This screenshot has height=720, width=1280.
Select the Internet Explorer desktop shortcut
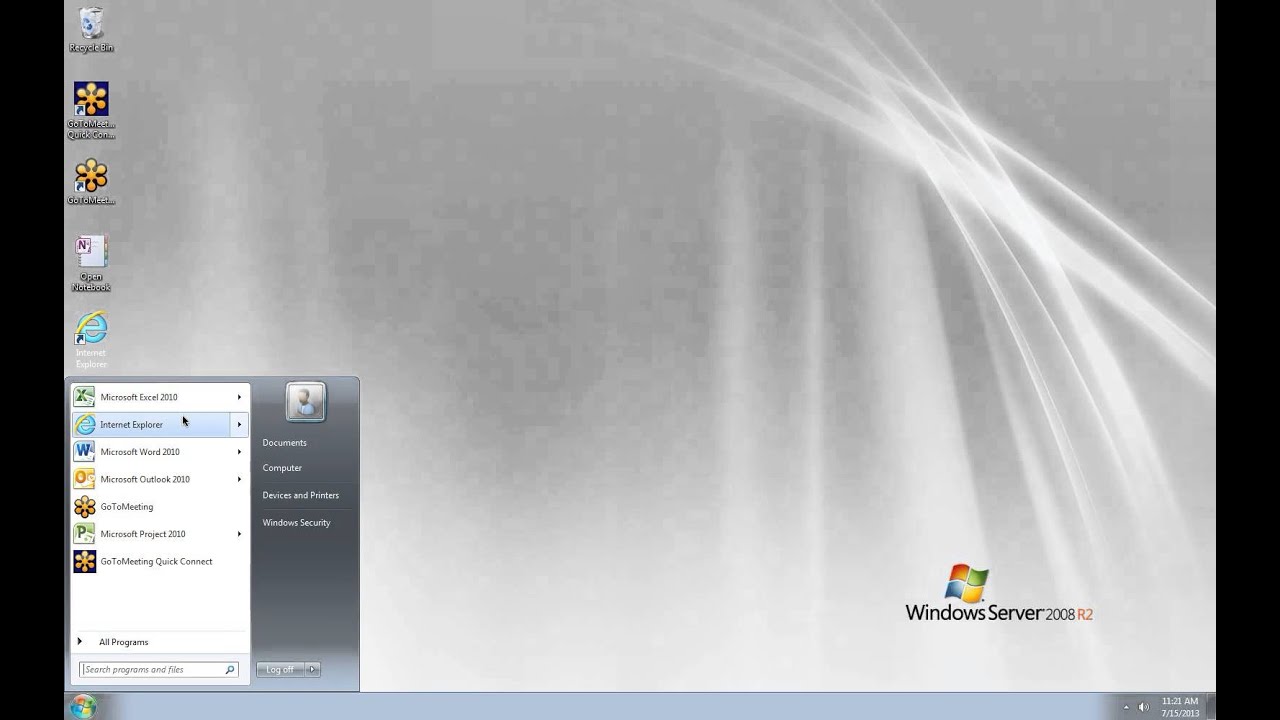tap(91, 339)
